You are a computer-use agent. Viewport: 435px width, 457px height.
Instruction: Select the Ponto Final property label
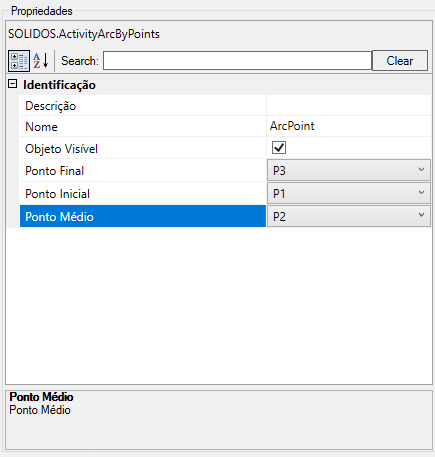click(54, 171)
